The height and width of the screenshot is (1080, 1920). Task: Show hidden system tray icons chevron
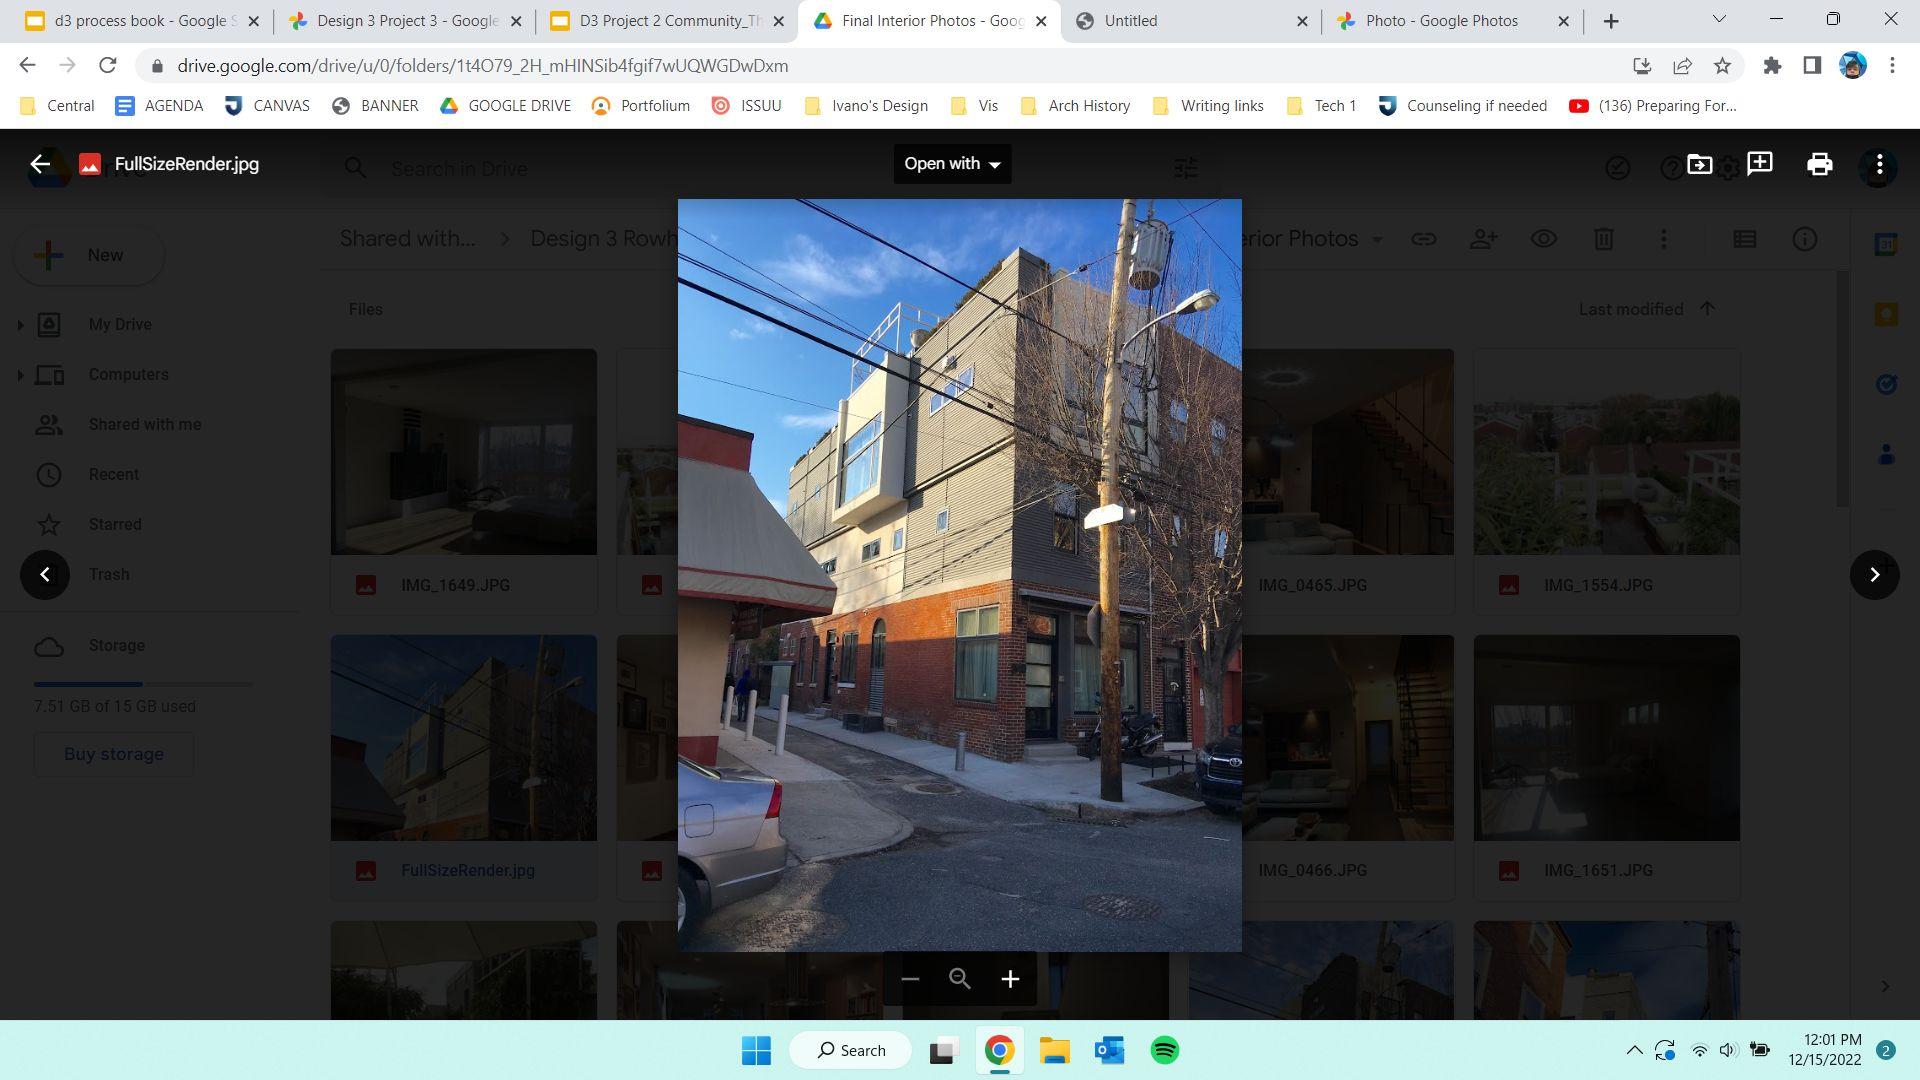(1634, 1050)
